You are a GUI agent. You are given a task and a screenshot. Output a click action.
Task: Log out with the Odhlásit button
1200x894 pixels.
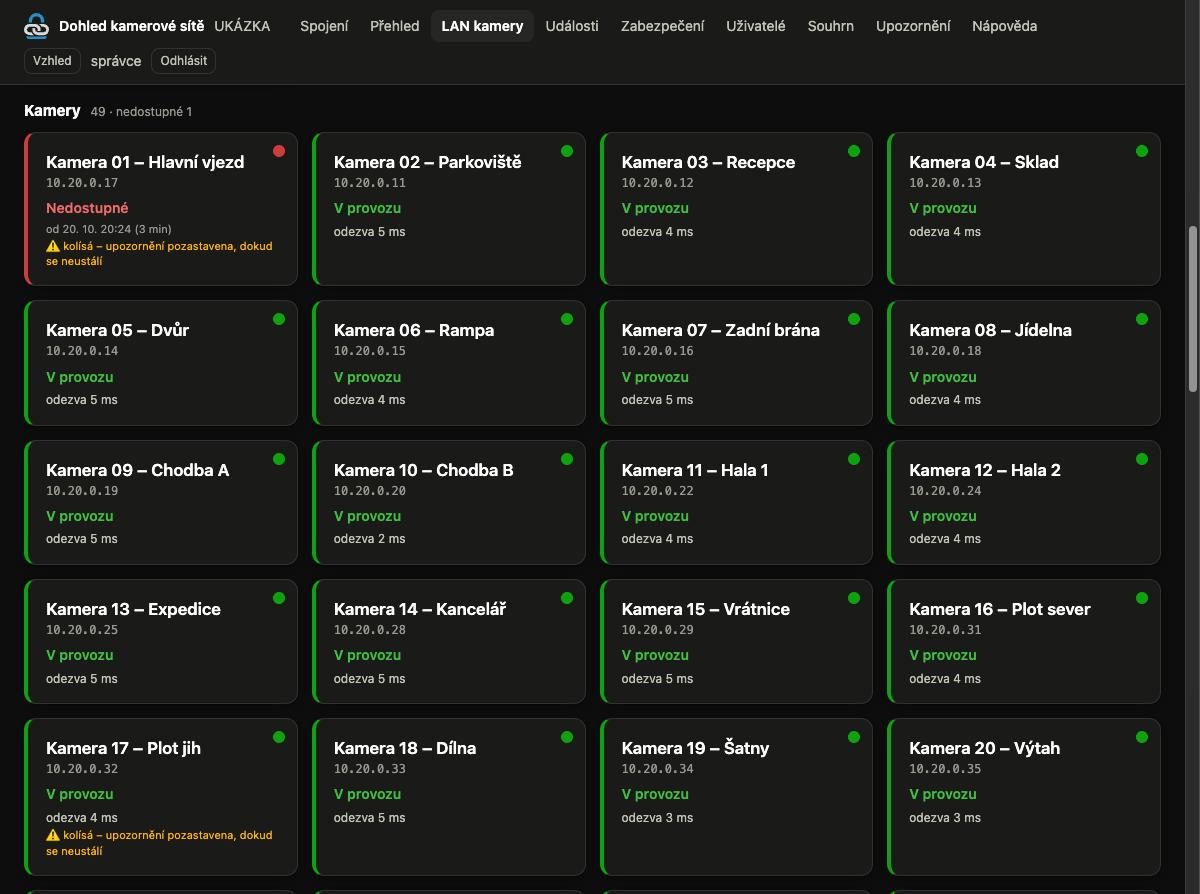point(184,61)
